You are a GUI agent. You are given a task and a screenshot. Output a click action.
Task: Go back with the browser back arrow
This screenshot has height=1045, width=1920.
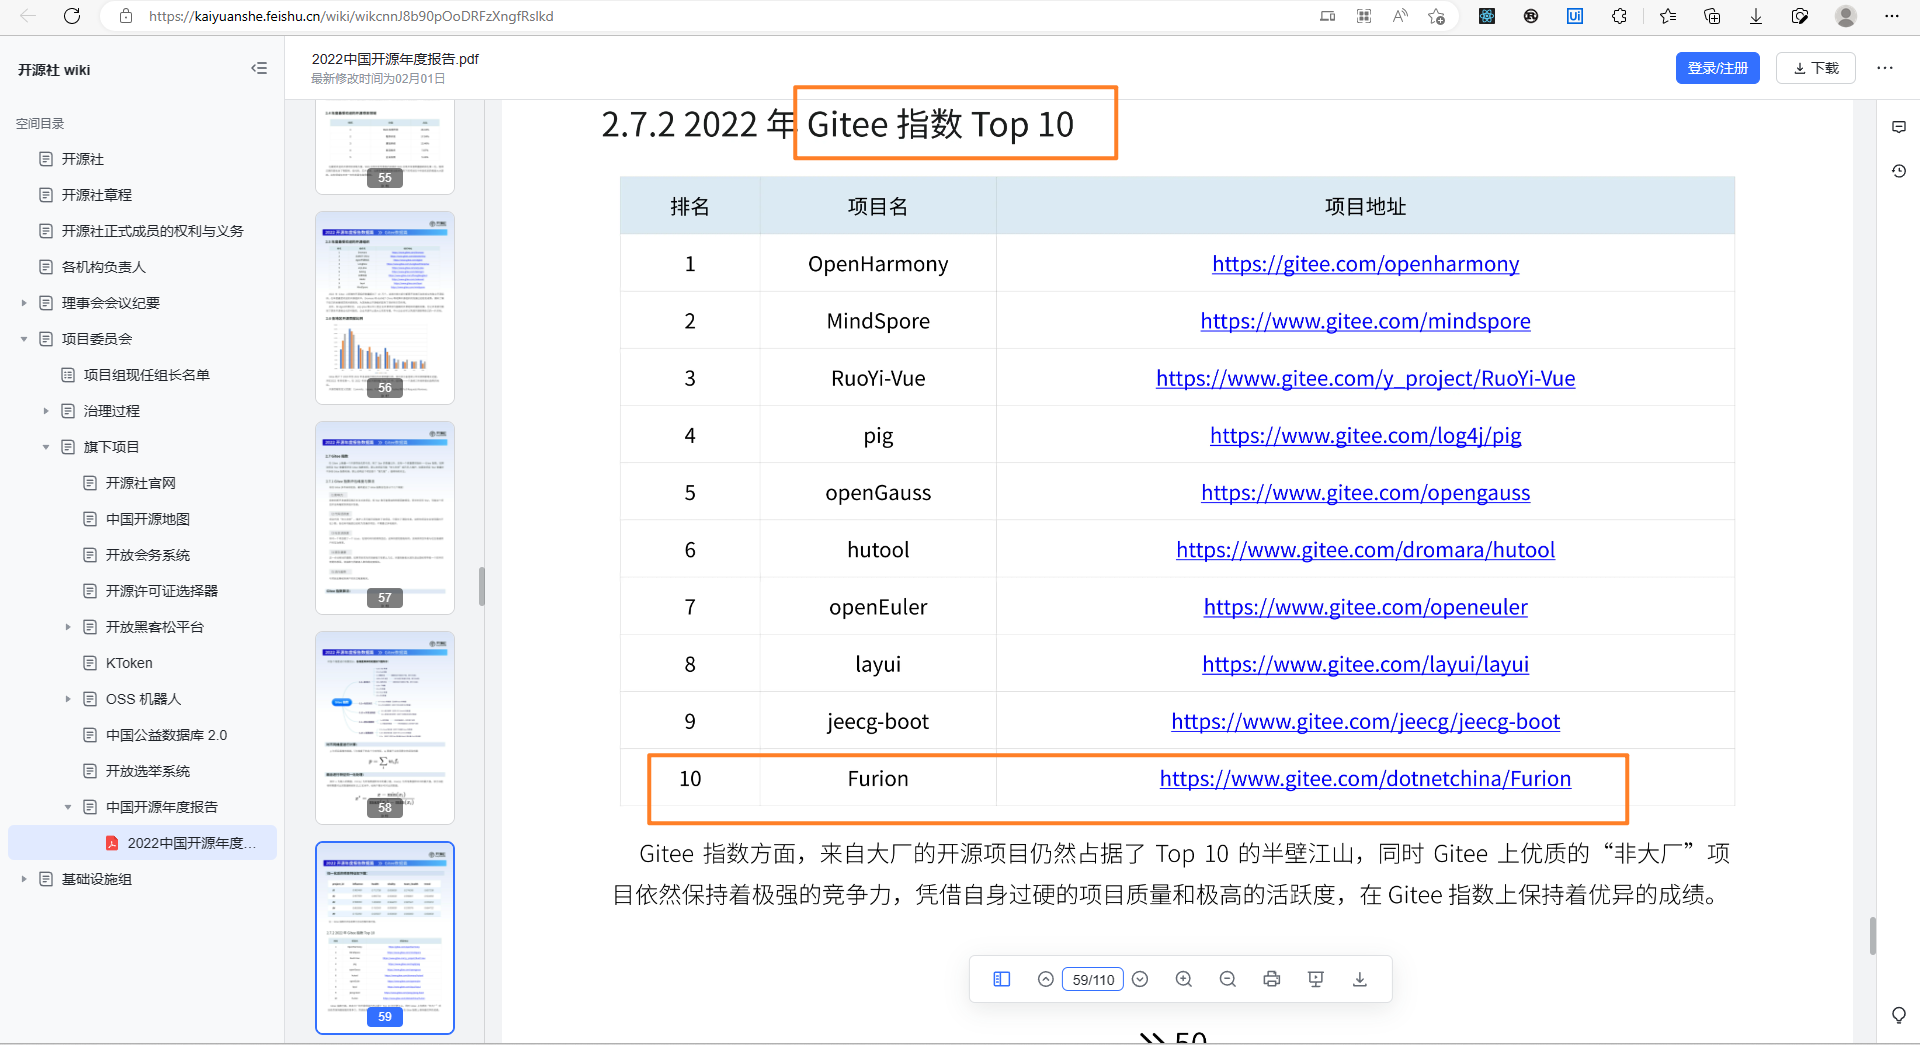pos(28,16)
